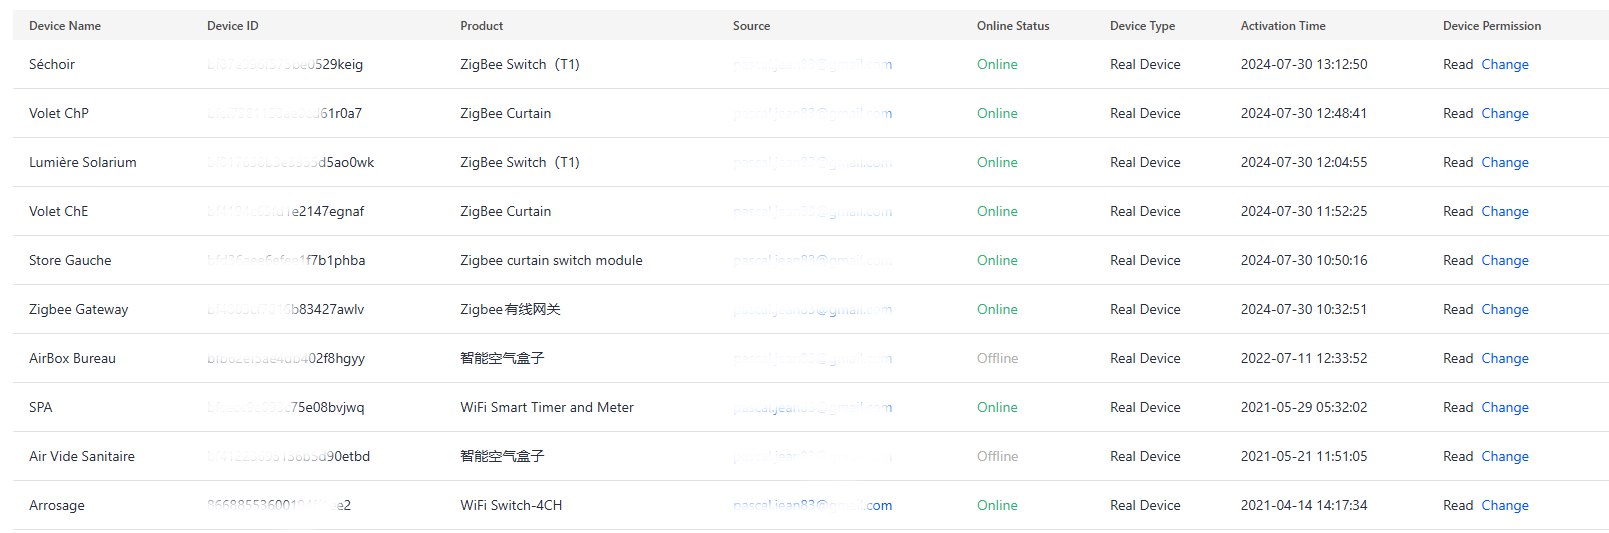The image size is (1609, 533).
Task: Click the Device Permission column header
Action: click(x=1492, y=26)
